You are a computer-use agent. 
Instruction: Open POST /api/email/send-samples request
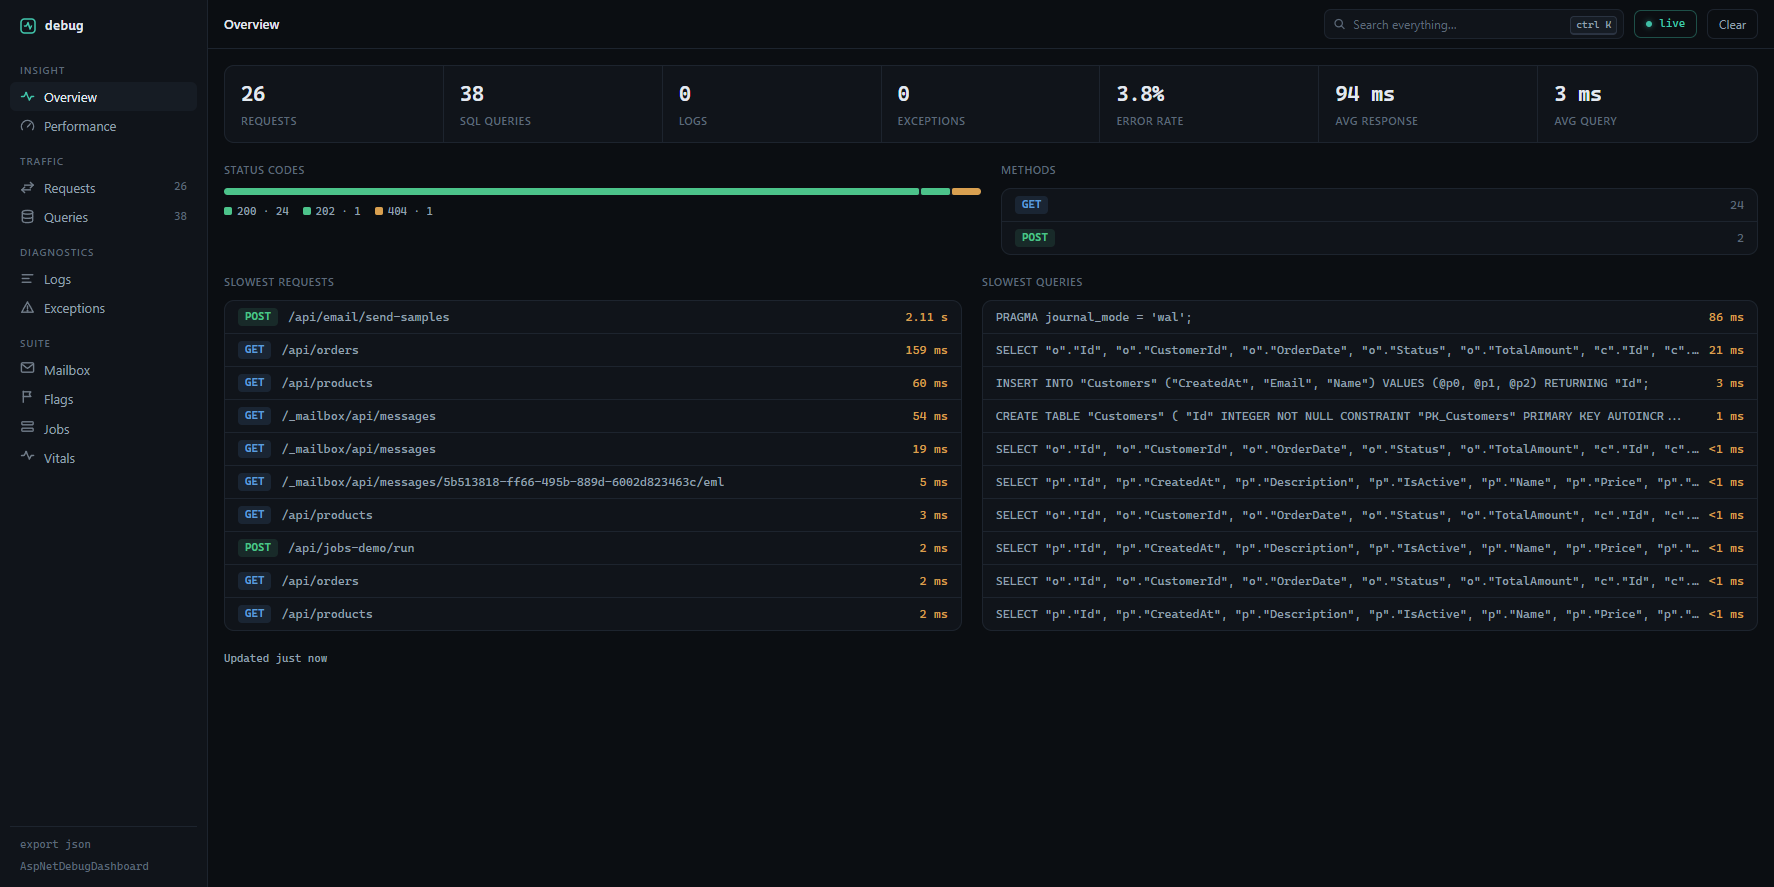point(593,317)
